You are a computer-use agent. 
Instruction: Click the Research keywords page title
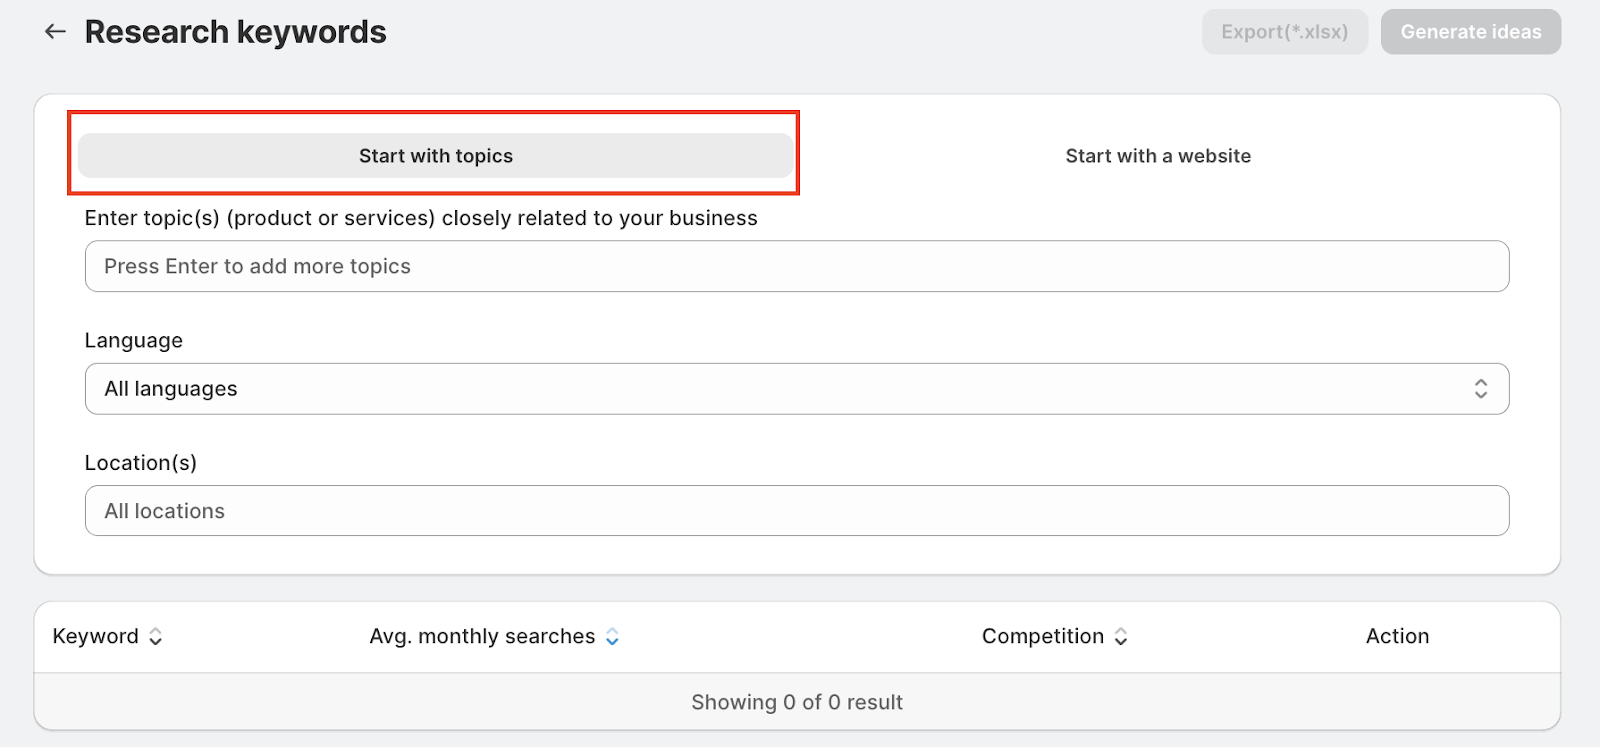(236, 32)
